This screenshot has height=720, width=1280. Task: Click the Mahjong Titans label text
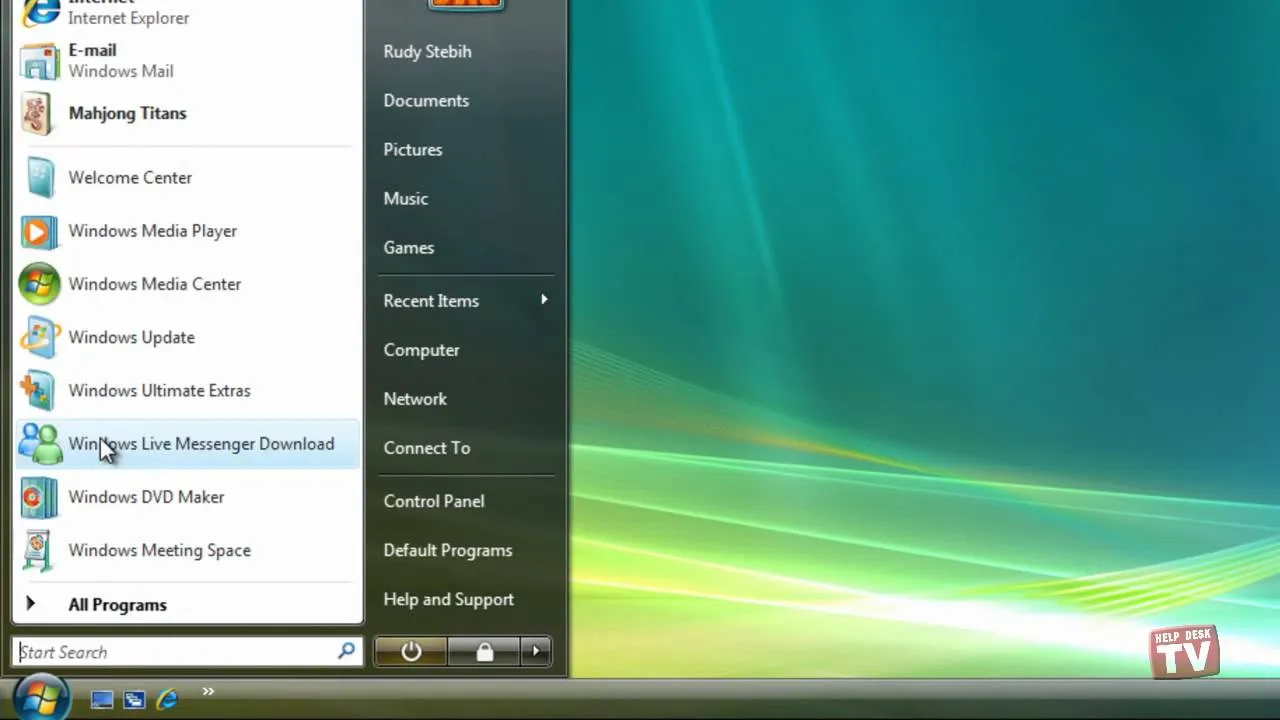point(128,113)
